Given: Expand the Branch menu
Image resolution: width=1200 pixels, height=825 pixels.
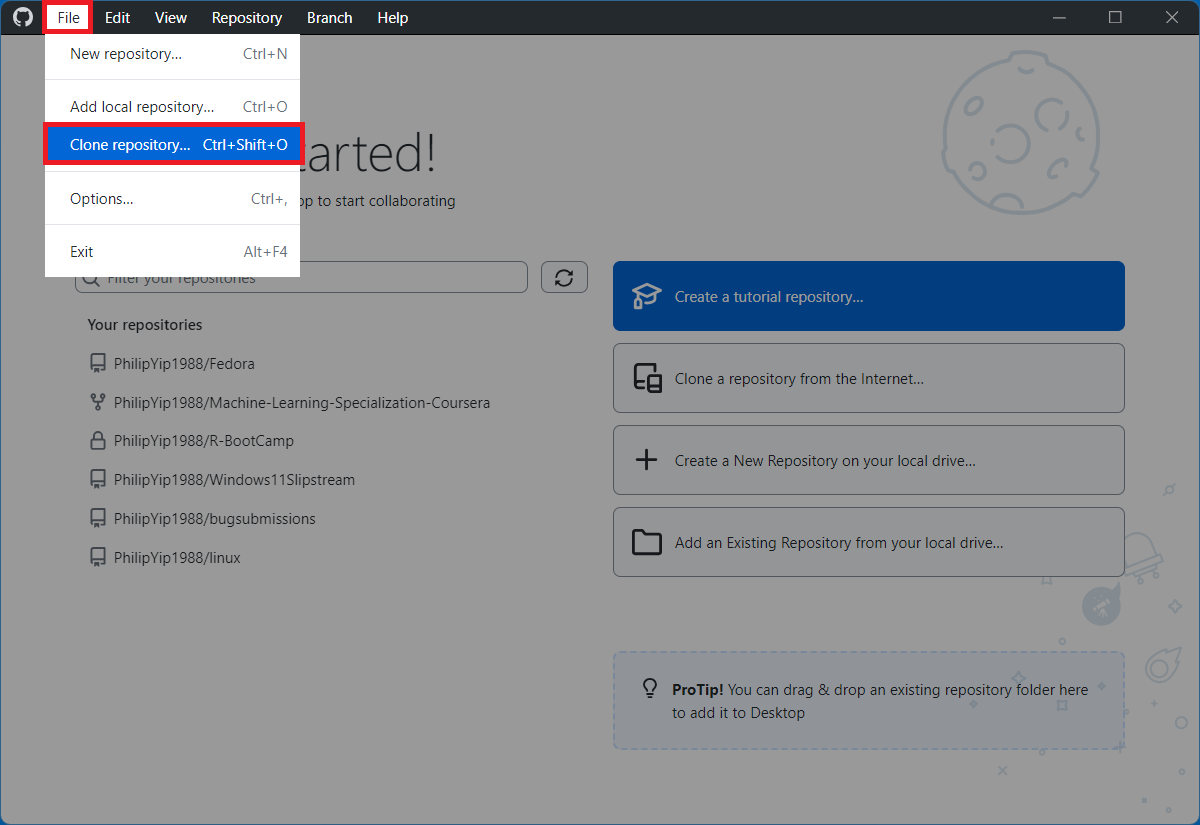Looking at the screenshot, I should (329, 18).
